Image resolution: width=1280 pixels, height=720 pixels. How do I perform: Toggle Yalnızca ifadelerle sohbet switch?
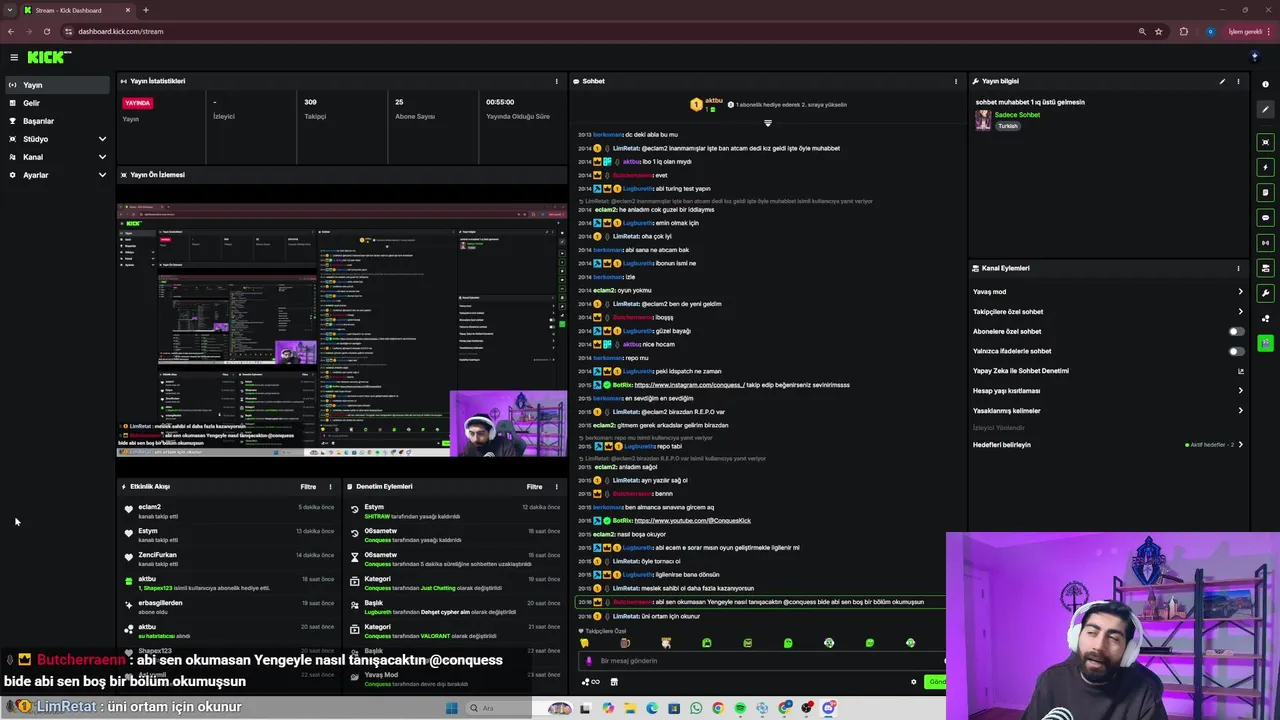1237,351
